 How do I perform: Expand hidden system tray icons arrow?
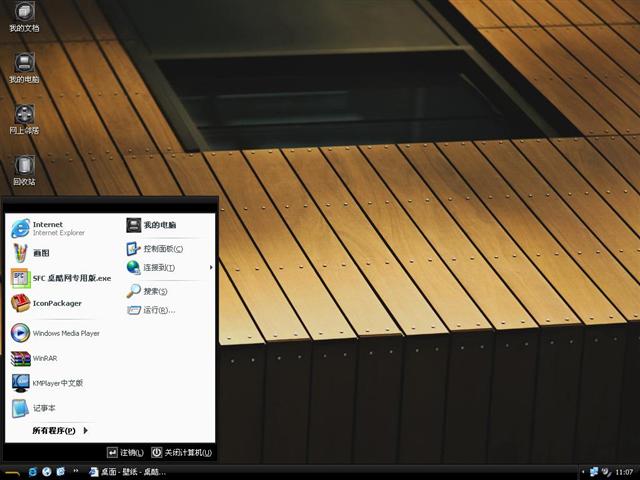pyautogui.click(x=583, y=472)
